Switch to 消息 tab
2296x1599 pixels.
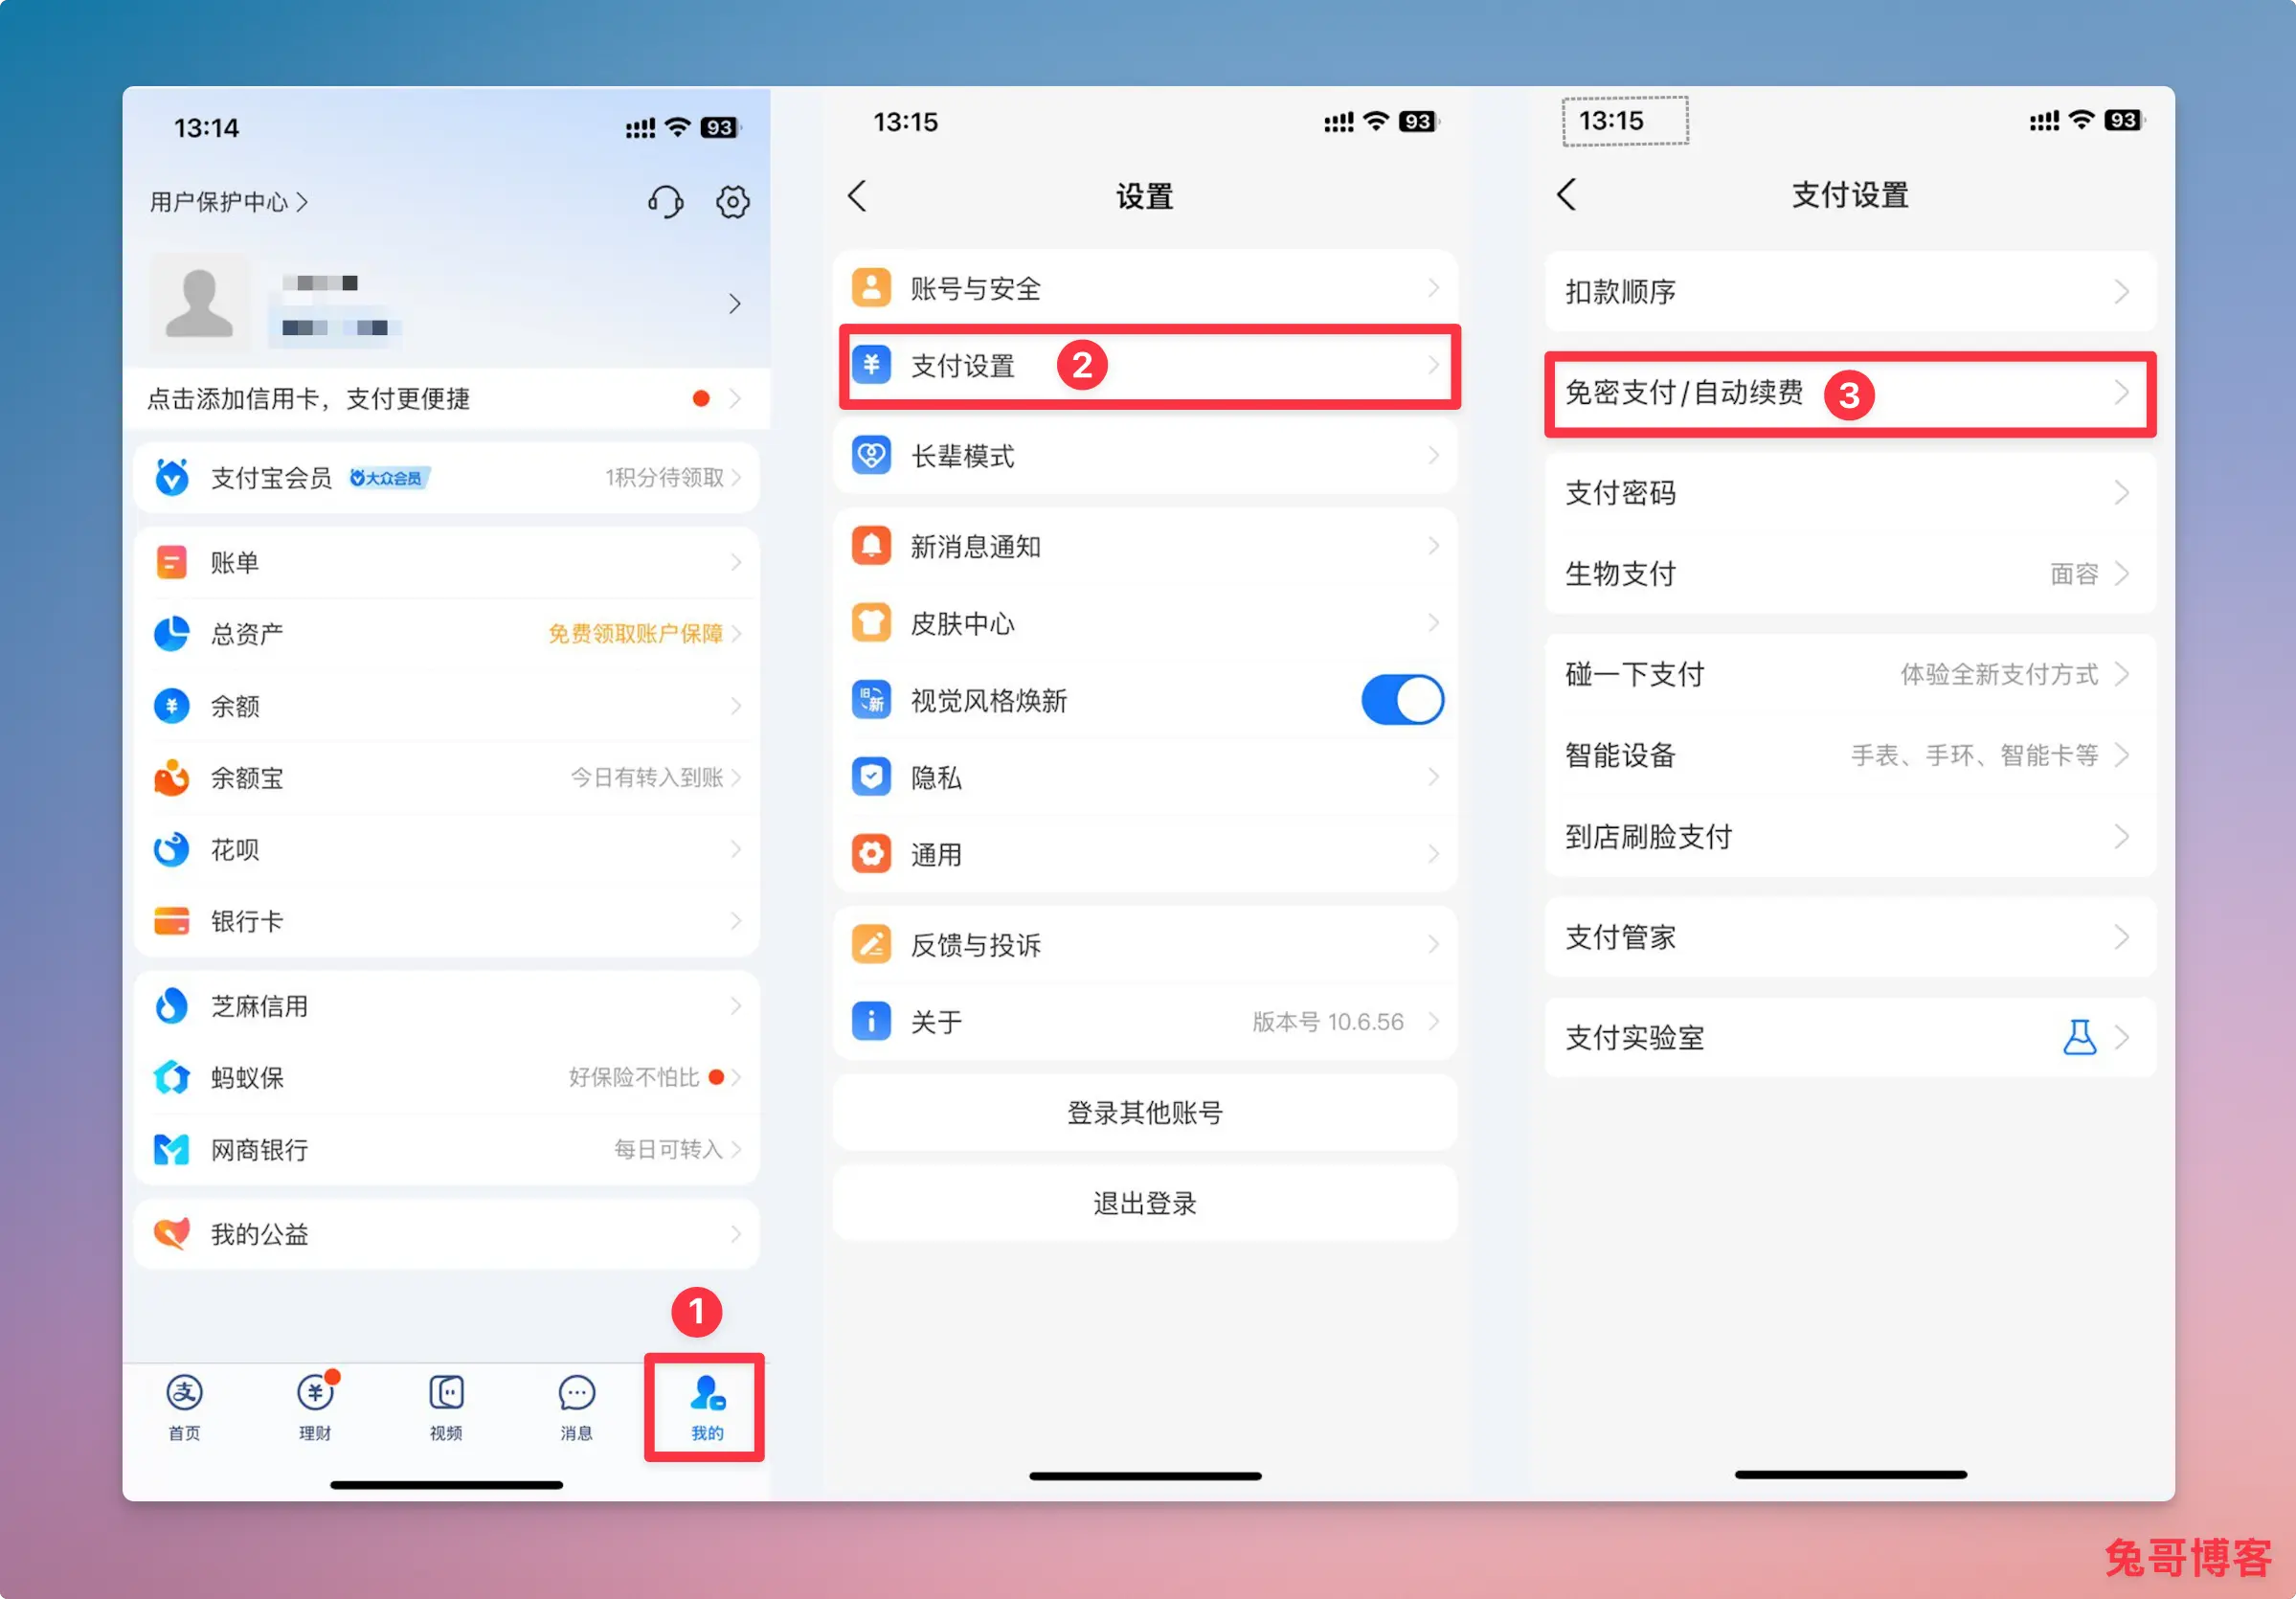click(x=576, y=1408)
